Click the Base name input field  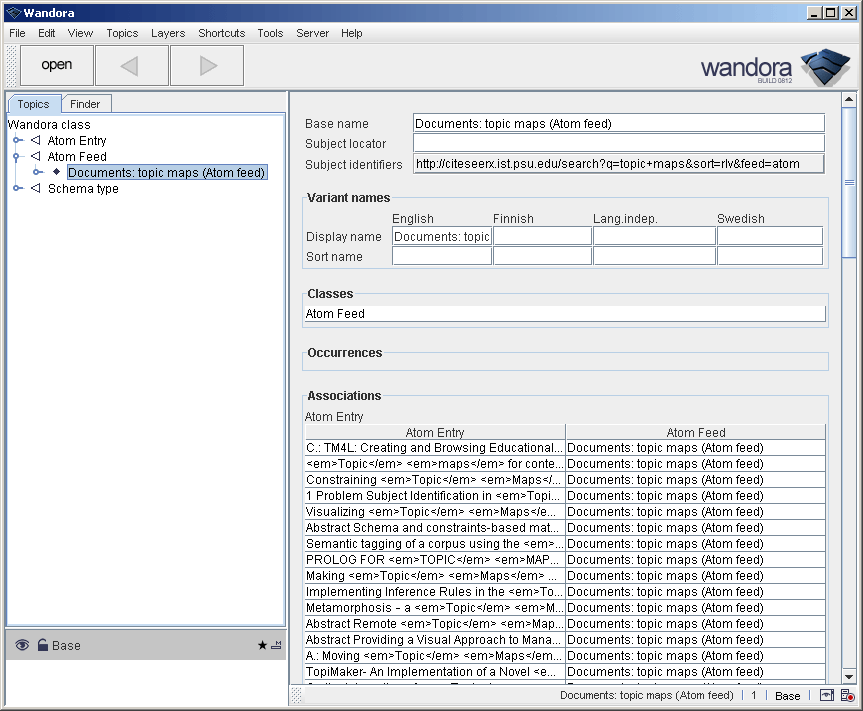[x=619, y=124]
